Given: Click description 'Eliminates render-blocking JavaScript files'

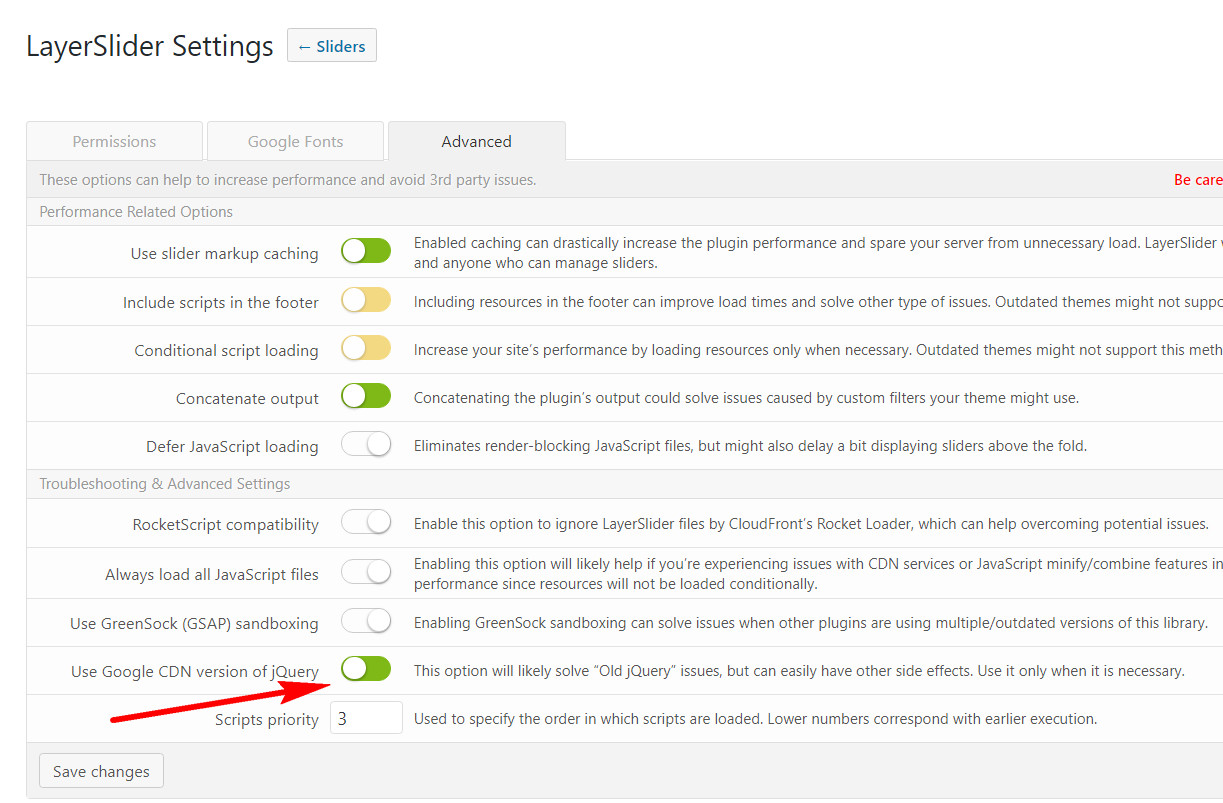Looking at the screenshot, I should tap(750, 446).
